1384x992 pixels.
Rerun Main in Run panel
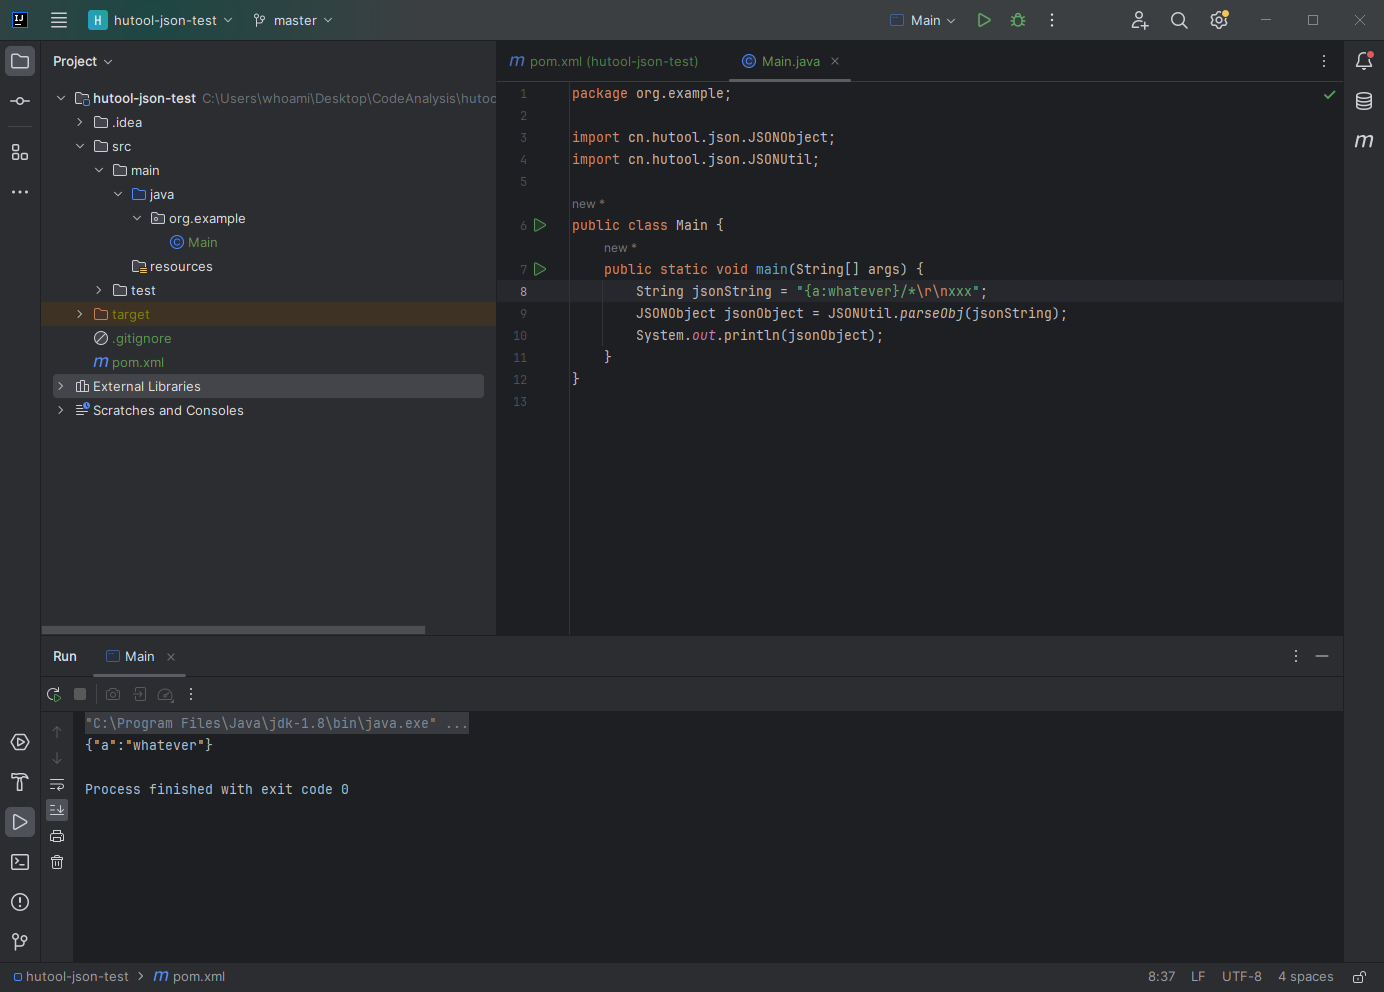pos(54,694)
